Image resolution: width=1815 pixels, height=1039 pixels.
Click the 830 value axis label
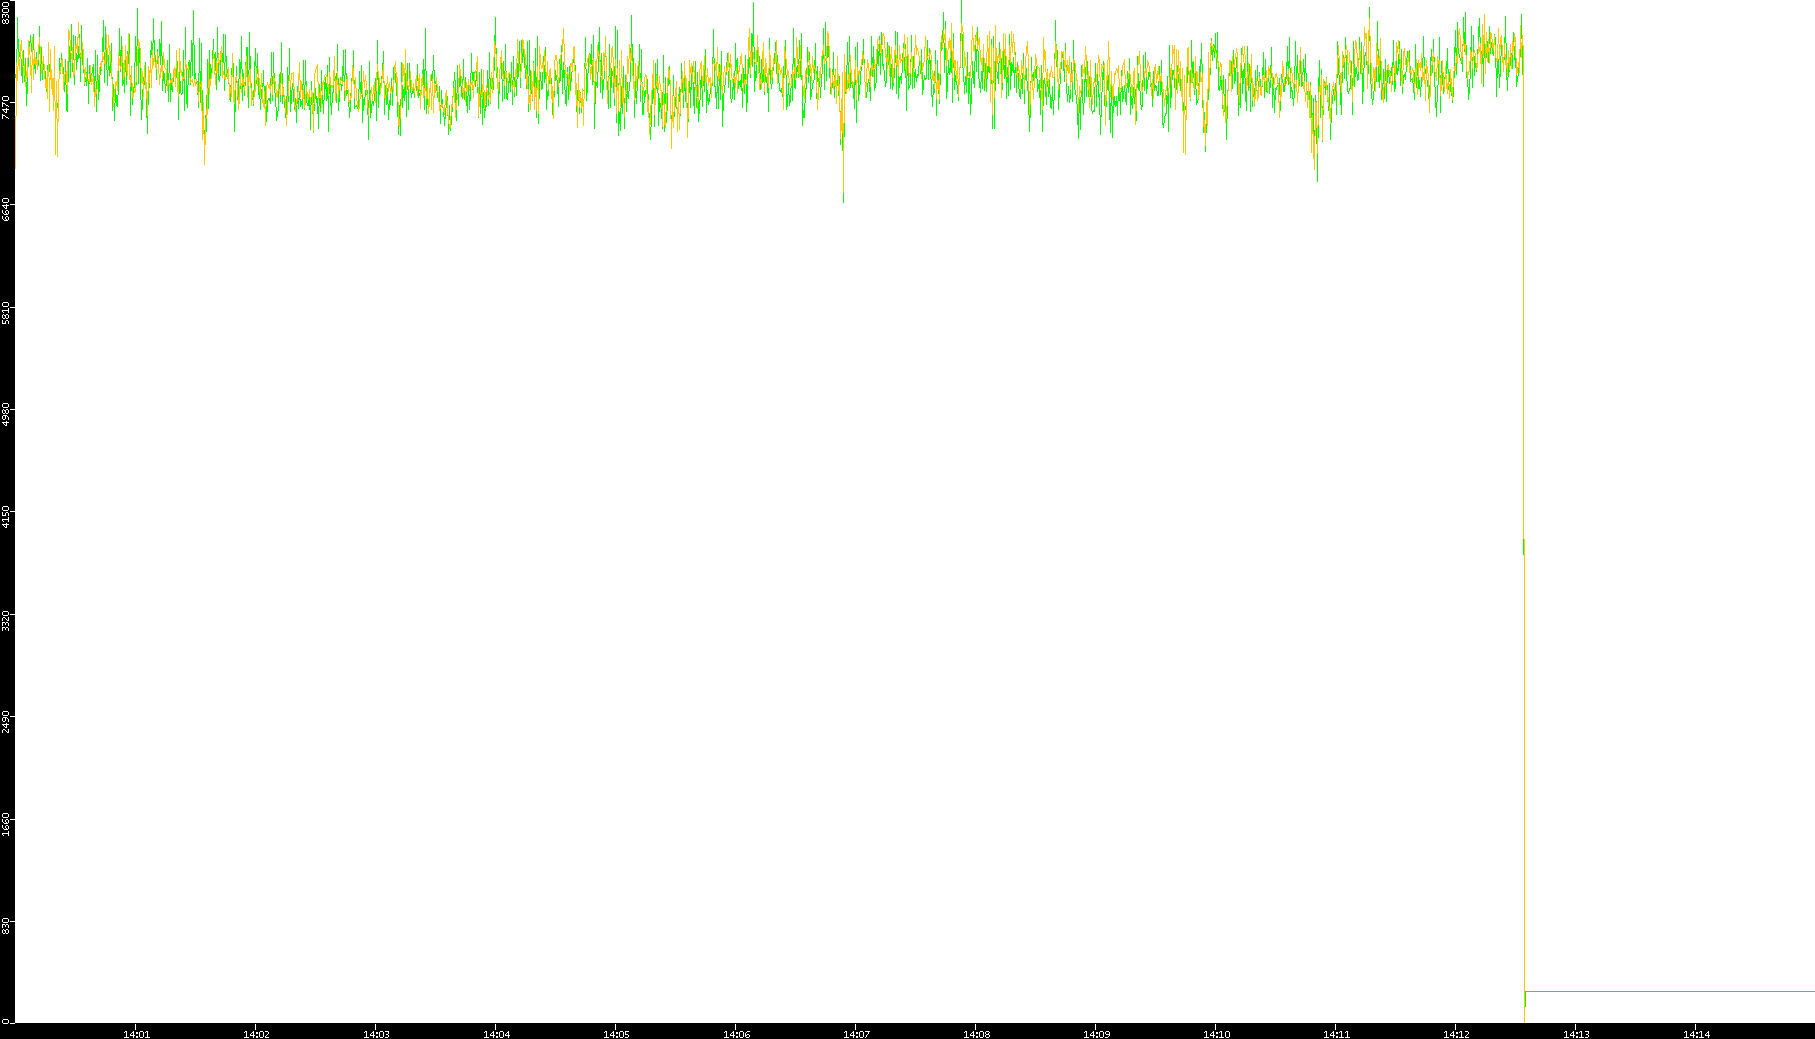coord(6,928)
